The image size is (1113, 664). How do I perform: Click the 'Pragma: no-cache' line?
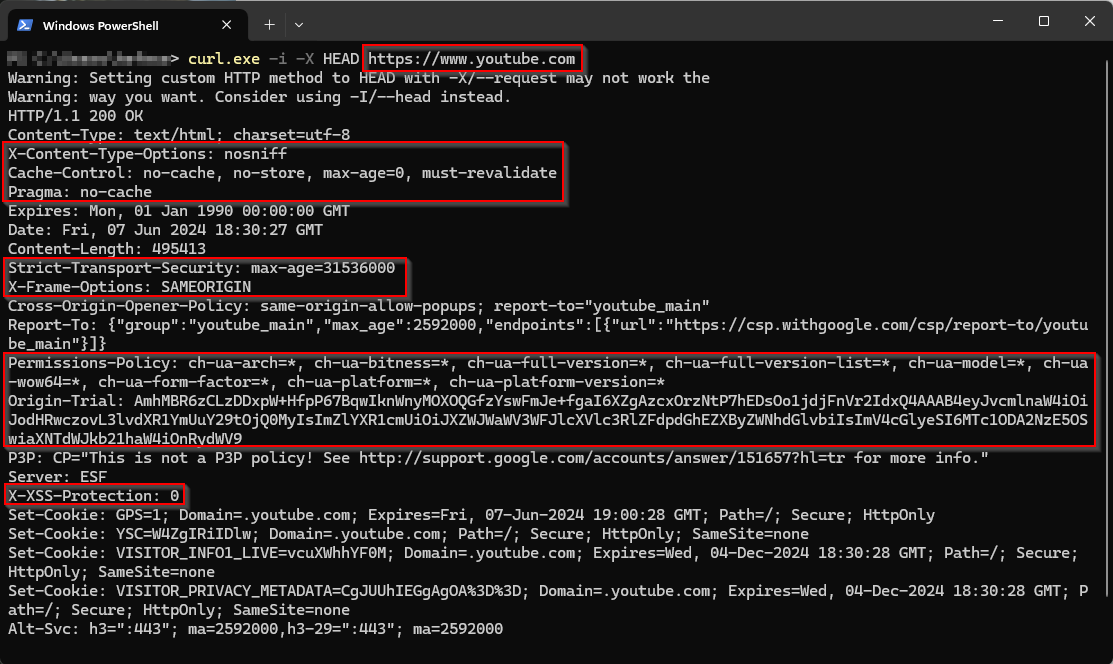tap(80, 192)
